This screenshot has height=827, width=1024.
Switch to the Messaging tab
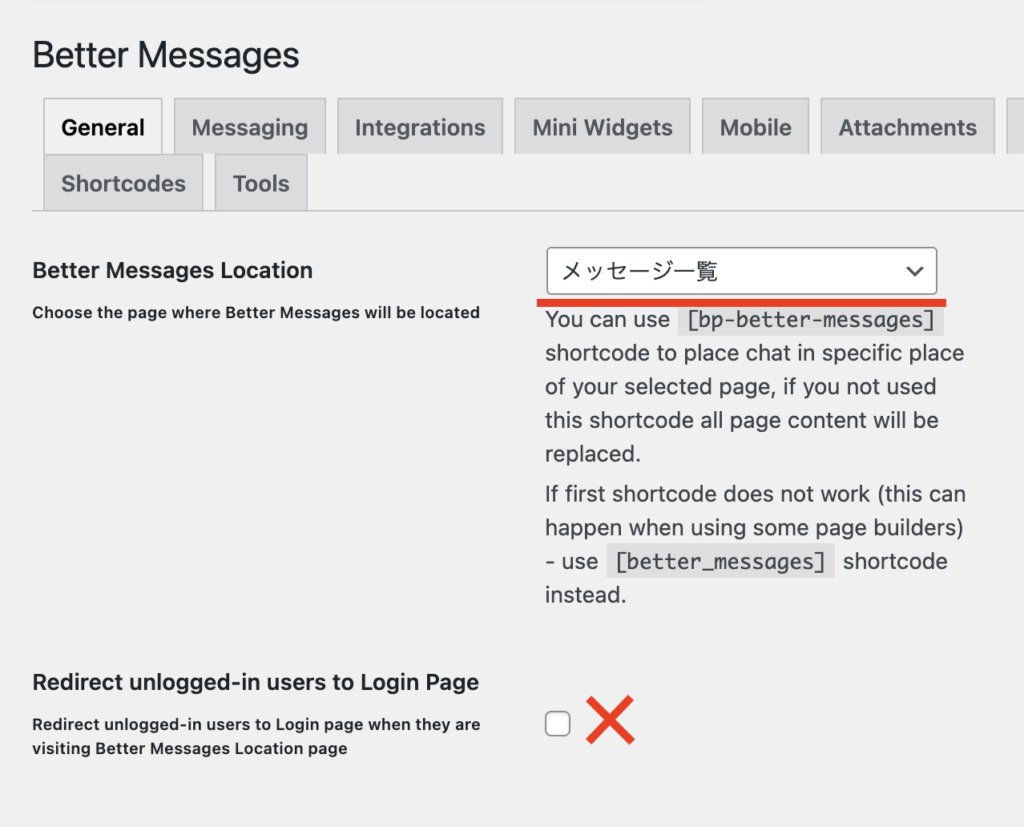(249, 127)
